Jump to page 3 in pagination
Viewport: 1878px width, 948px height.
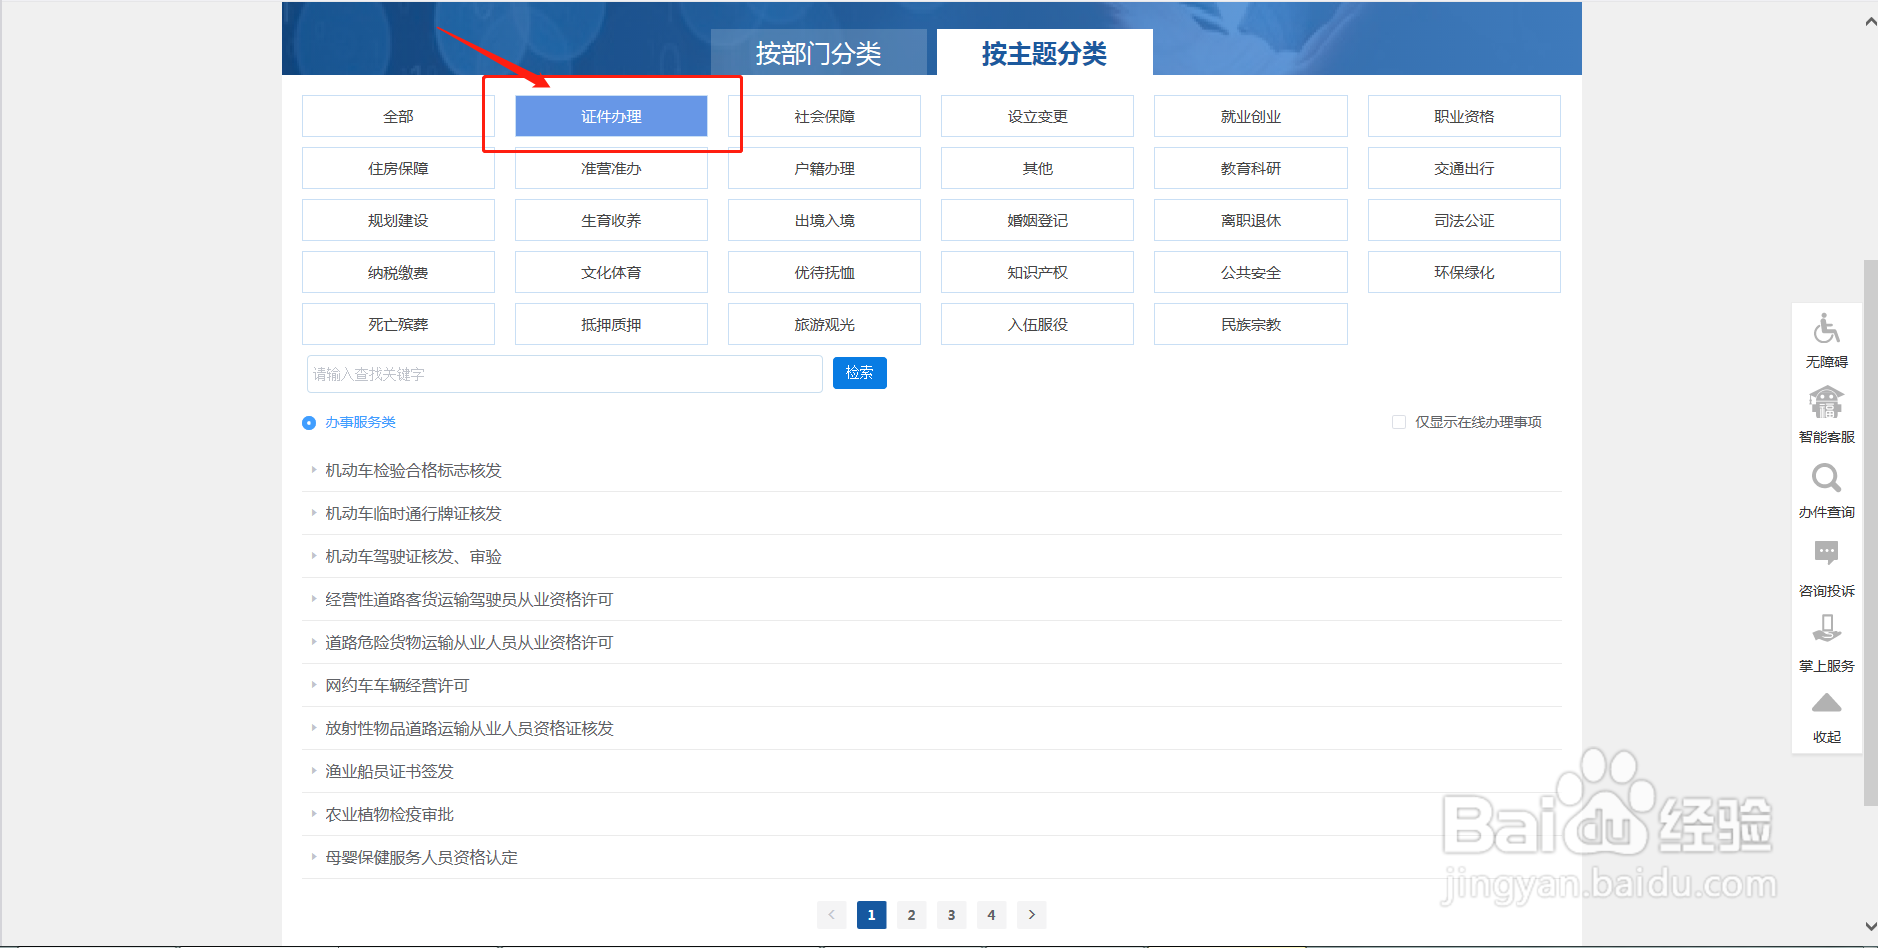[x=951, y=914]
